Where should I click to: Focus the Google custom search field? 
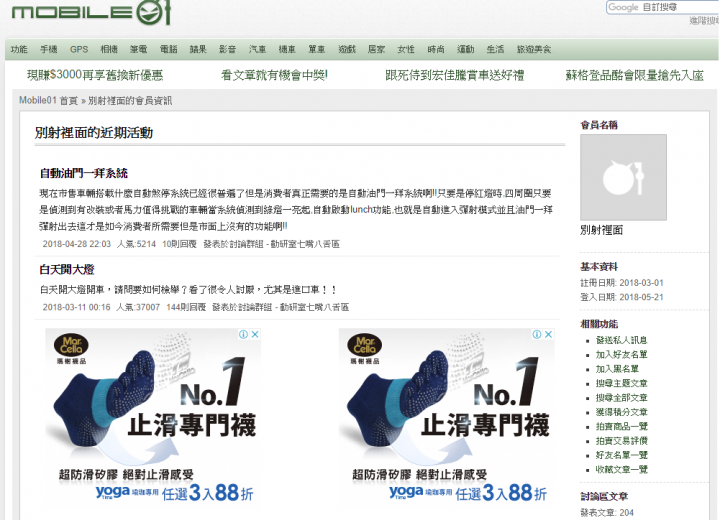click(x=663, y=7)
